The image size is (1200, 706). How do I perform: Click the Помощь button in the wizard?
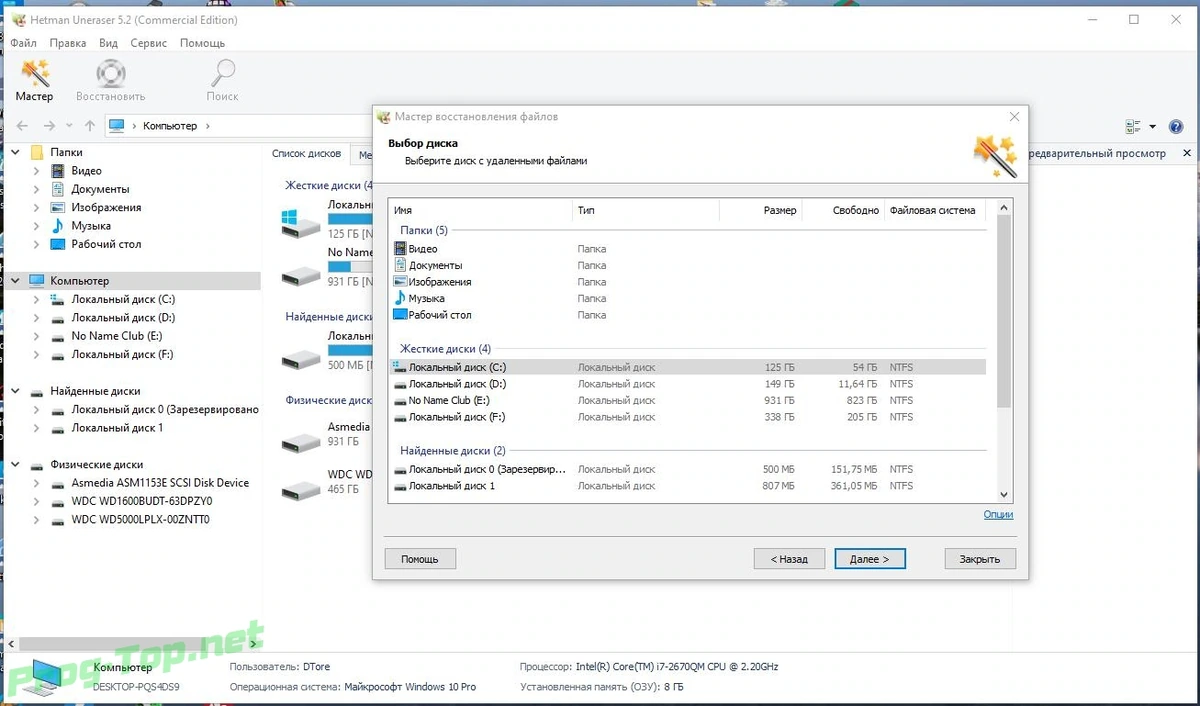click(x=420, y=559)
